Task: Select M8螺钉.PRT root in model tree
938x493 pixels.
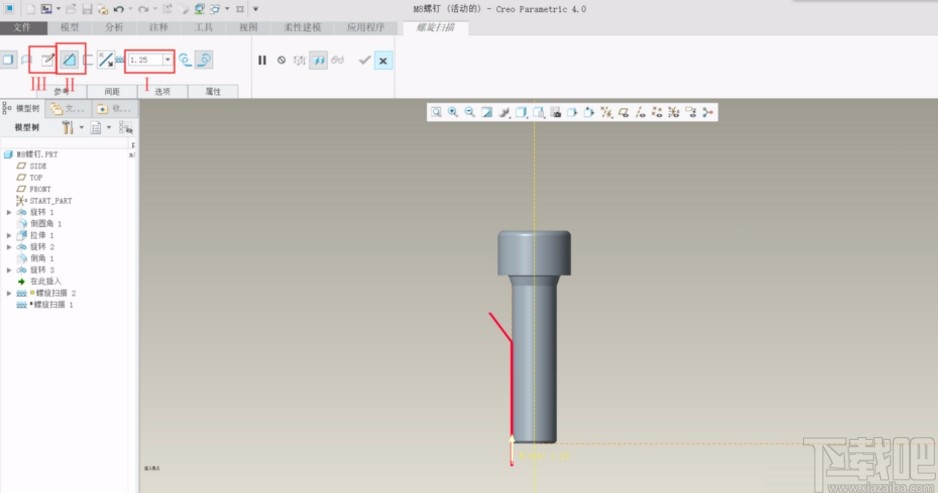Action: click(37, 154)
